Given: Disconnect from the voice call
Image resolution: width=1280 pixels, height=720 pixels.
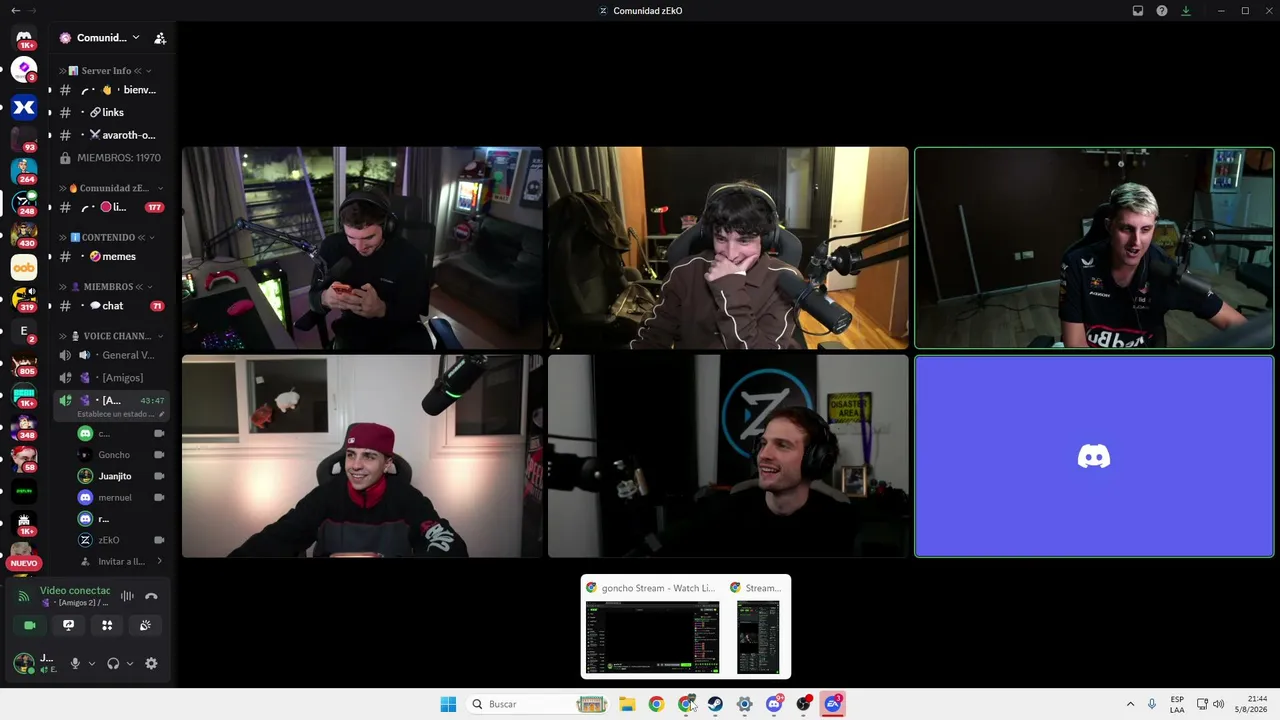Looking at the screenshot, I should tap(151, 596).
